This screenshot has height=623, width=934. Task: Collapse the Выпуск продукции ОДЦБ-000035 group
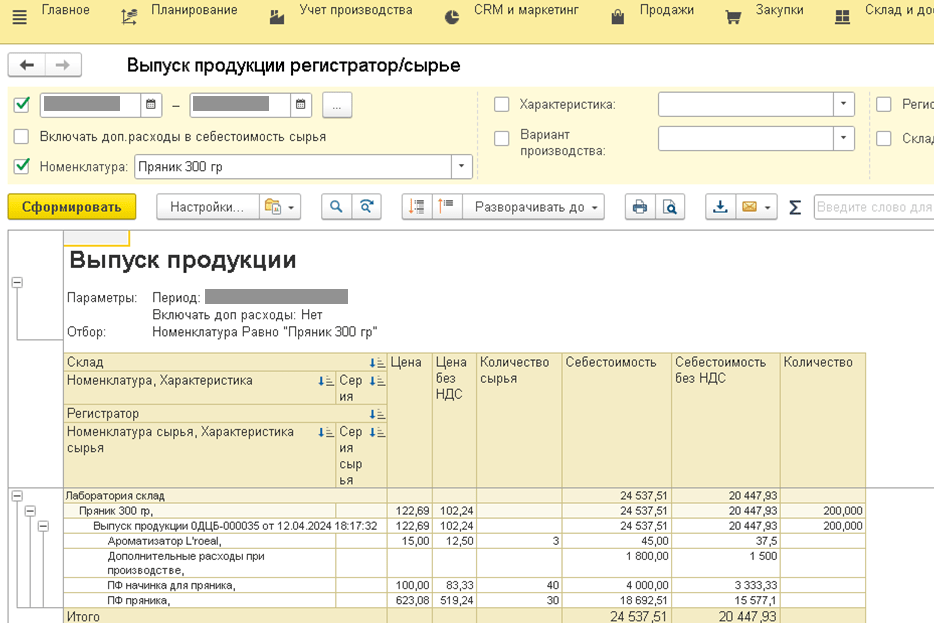(x=43, y=526)
